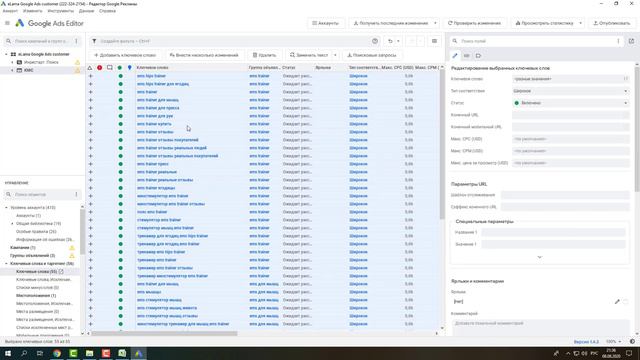The image size is (640, 360).
Task: Open the Справка menu
Action: 107,11
